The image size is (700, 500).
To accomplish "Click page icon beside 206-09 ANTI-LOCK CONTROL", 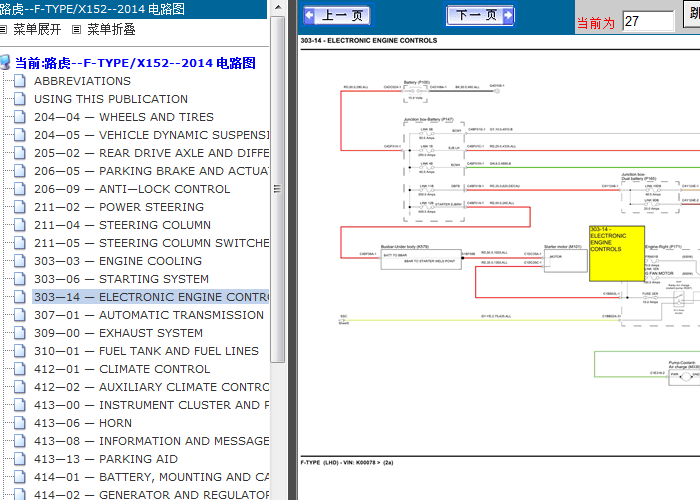I will click(20, 189).
